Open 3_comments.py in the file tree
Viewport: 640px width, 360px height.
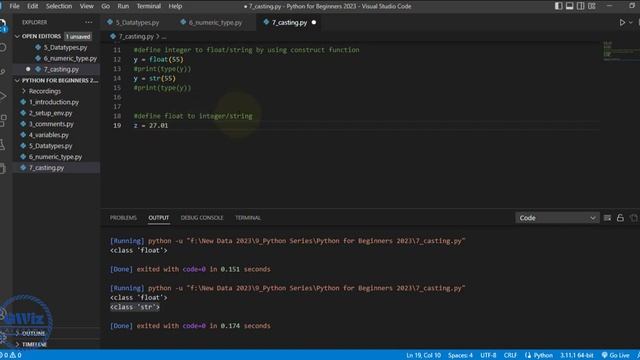click(x=51, y=124)
